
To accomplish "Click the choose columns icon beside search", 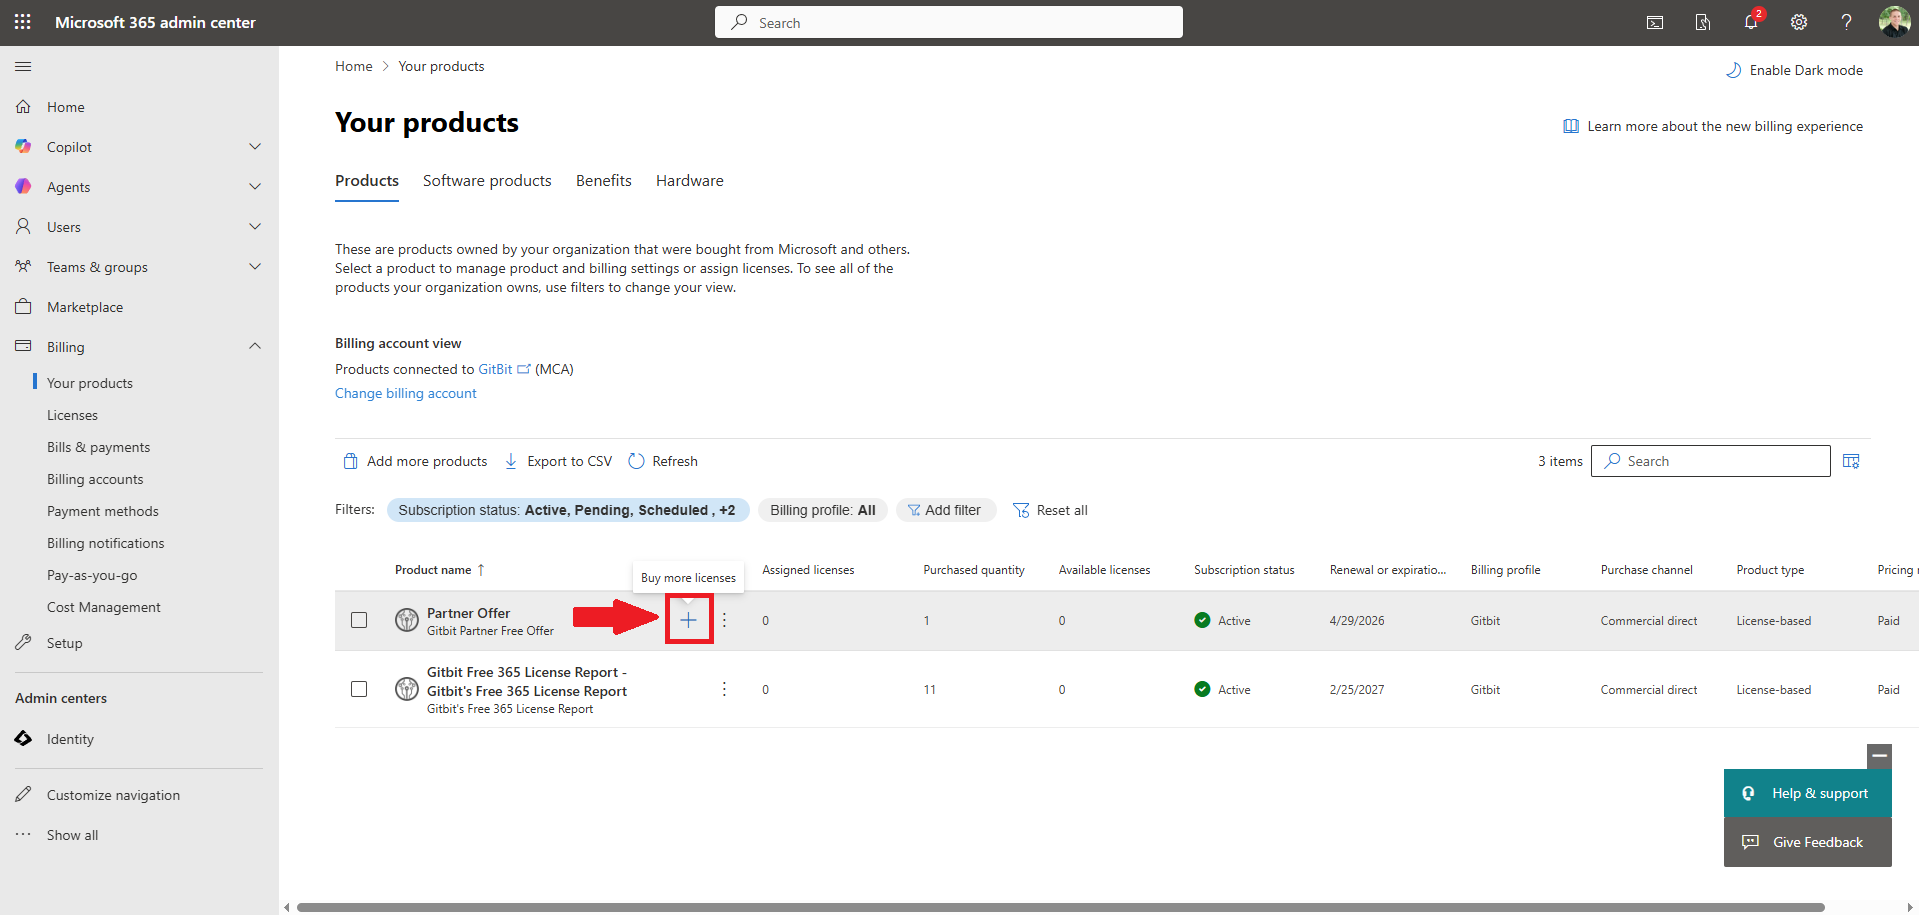I will pyautogui.click(x=1851, y=461).
